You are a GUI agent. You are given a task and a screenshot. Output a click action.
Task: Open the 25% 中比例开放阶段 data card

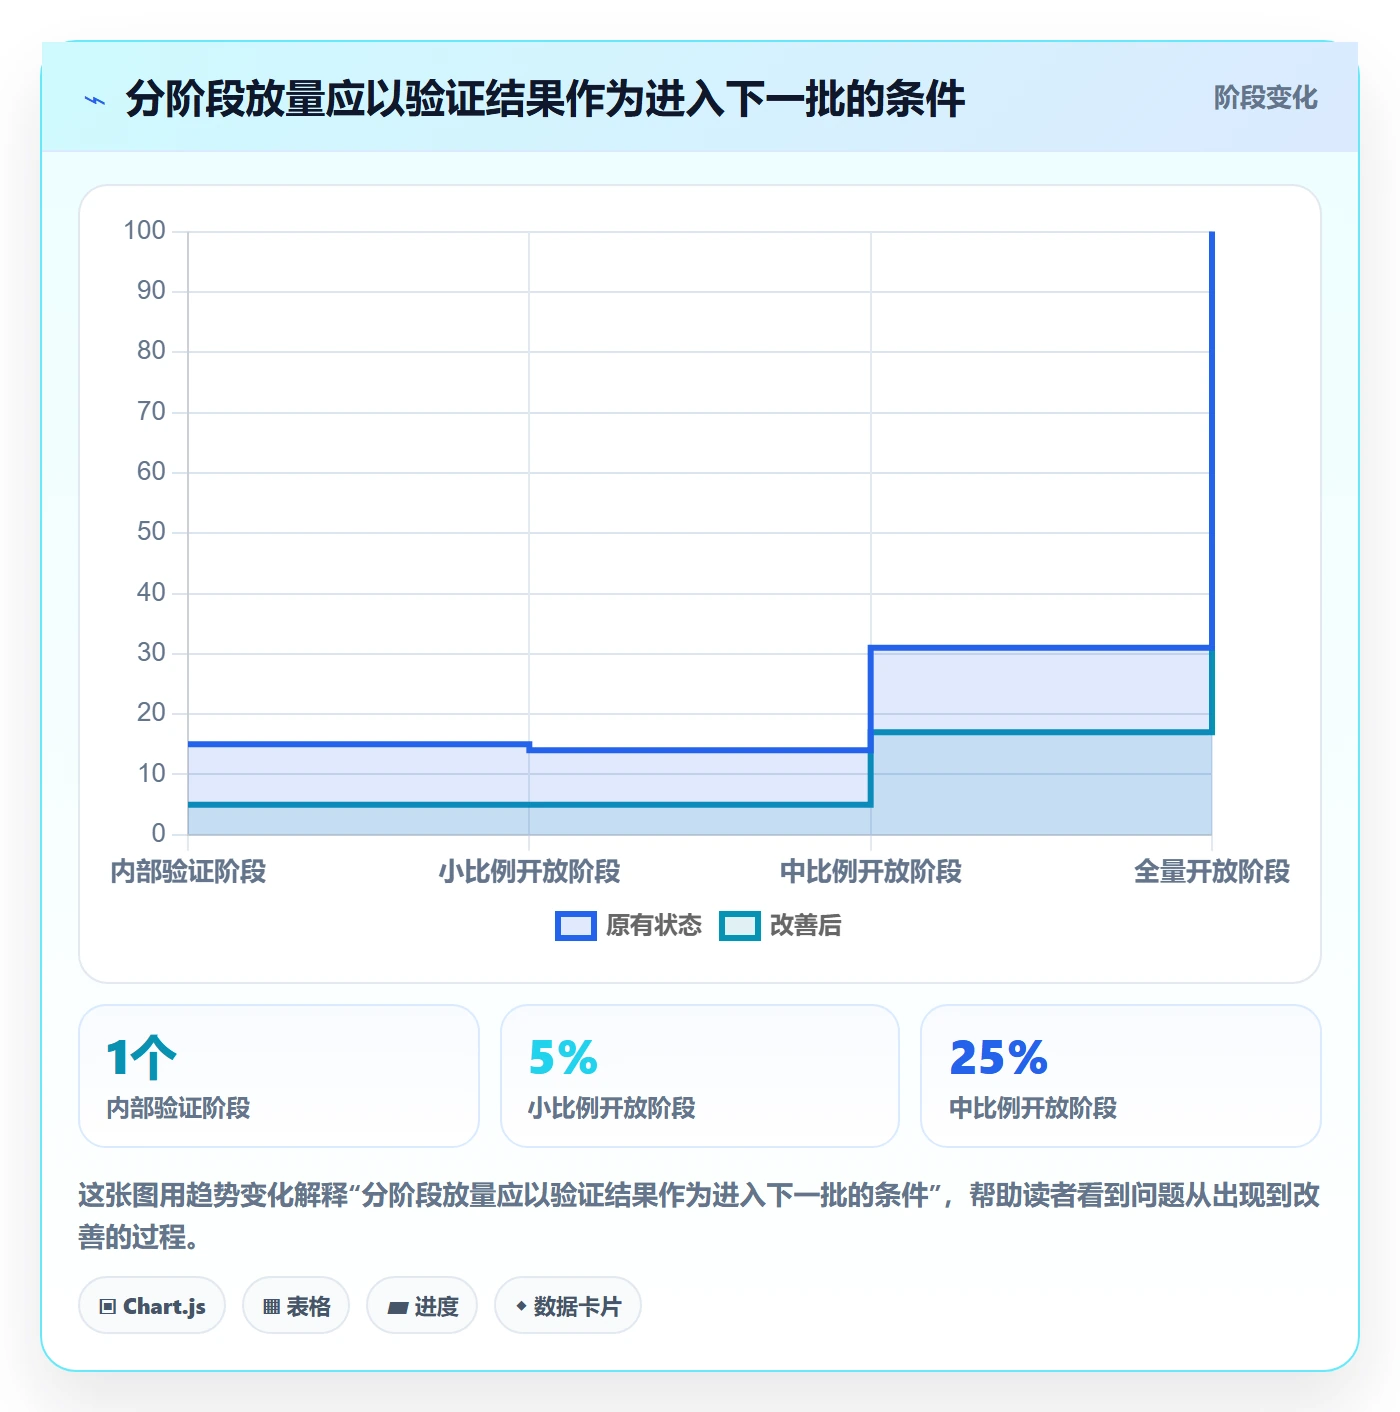pos(1121,1076)
